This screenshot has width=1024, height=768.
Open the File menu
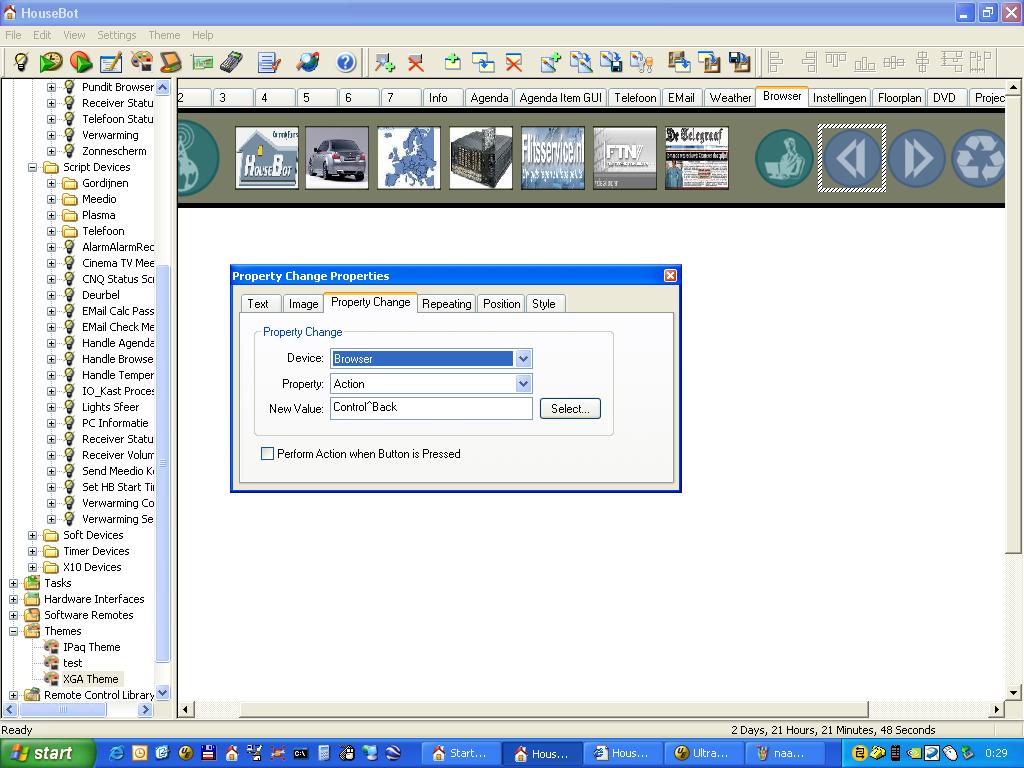tap(13, 35)
